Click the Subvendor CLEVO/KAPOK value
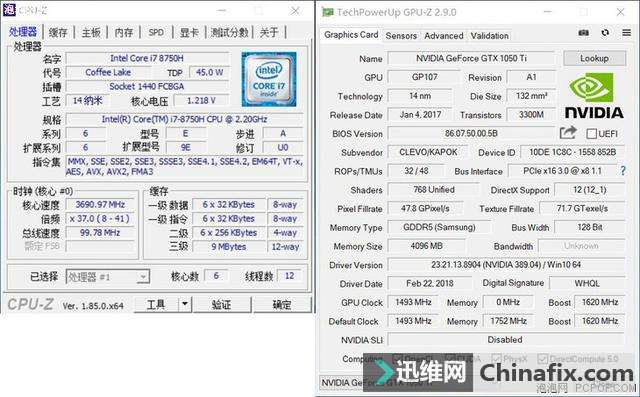 [428, 152]
